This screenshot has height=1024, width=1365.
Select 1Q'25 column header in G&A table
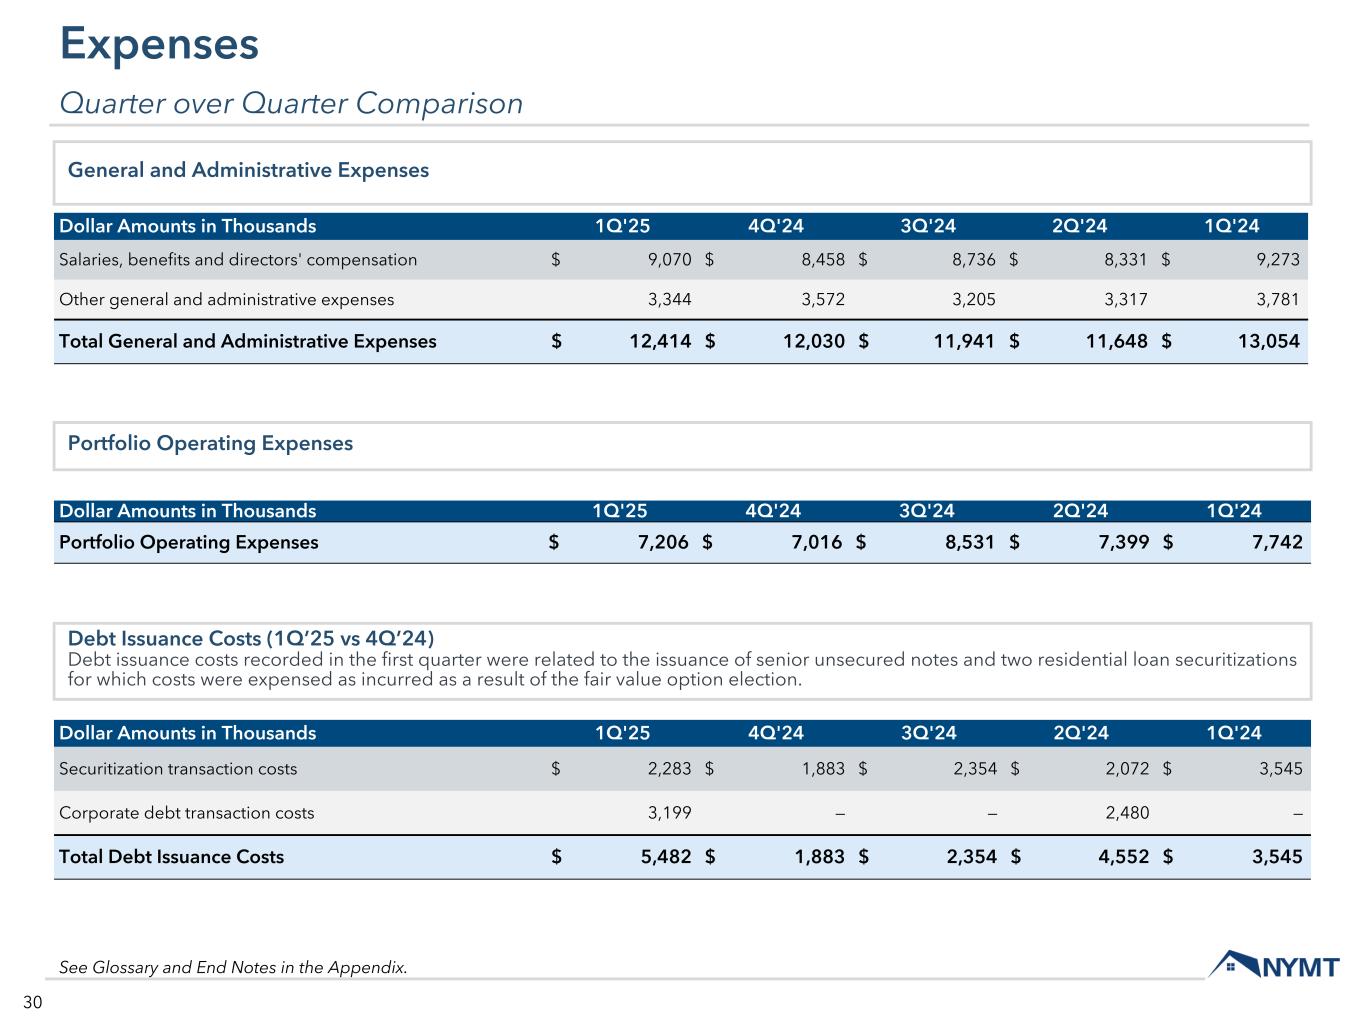pyautogui.click(x=622, y=226)
